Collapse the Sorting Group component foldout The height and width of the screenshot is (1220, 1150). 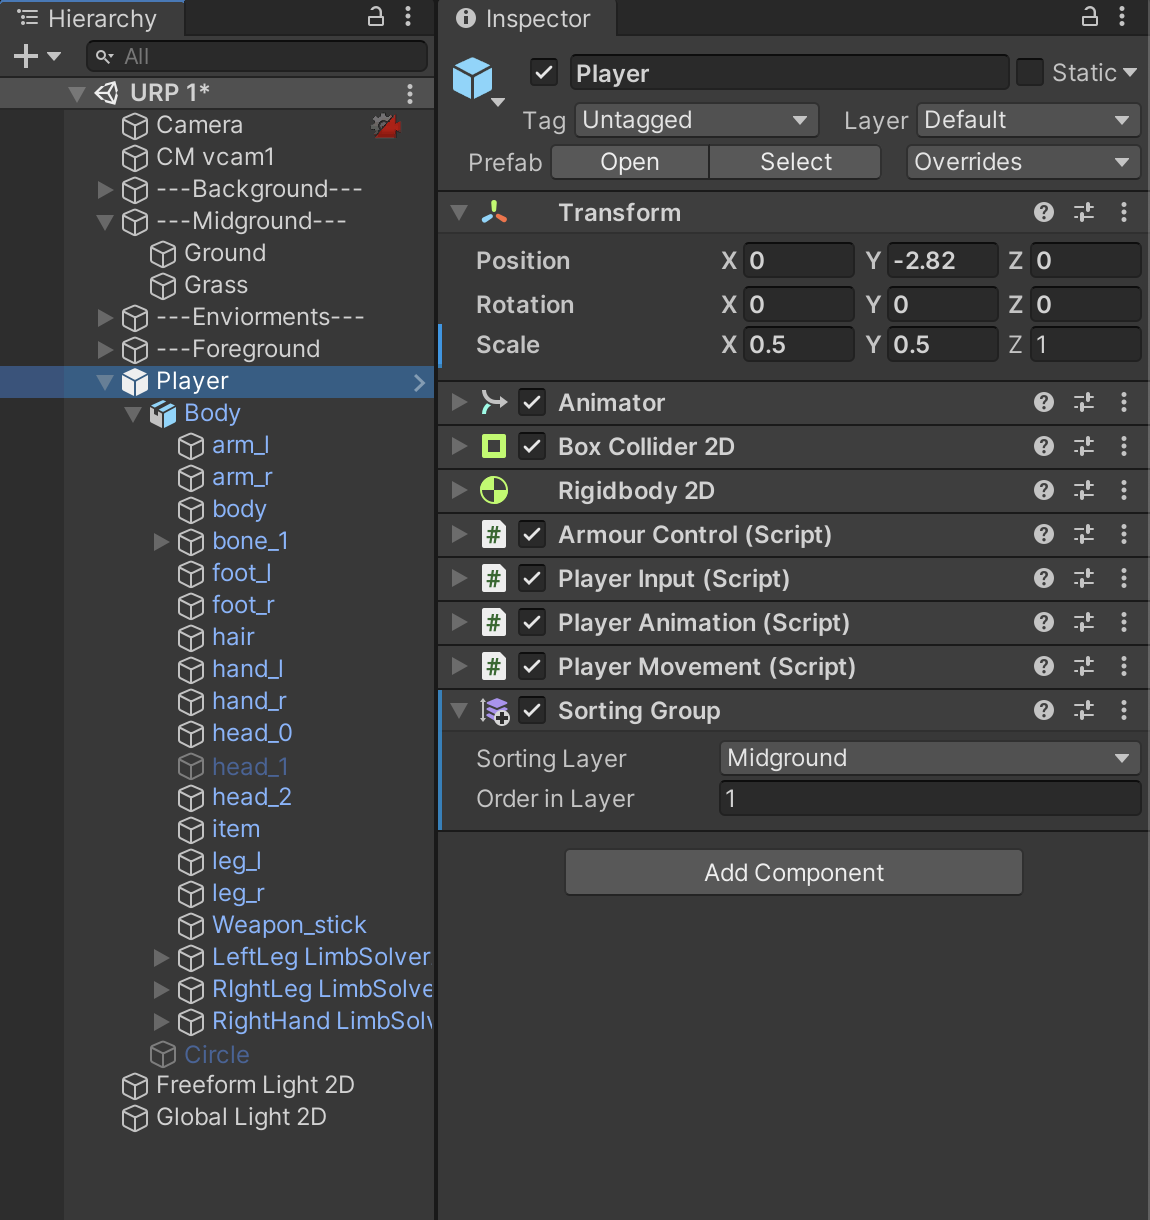click(459, 710)
